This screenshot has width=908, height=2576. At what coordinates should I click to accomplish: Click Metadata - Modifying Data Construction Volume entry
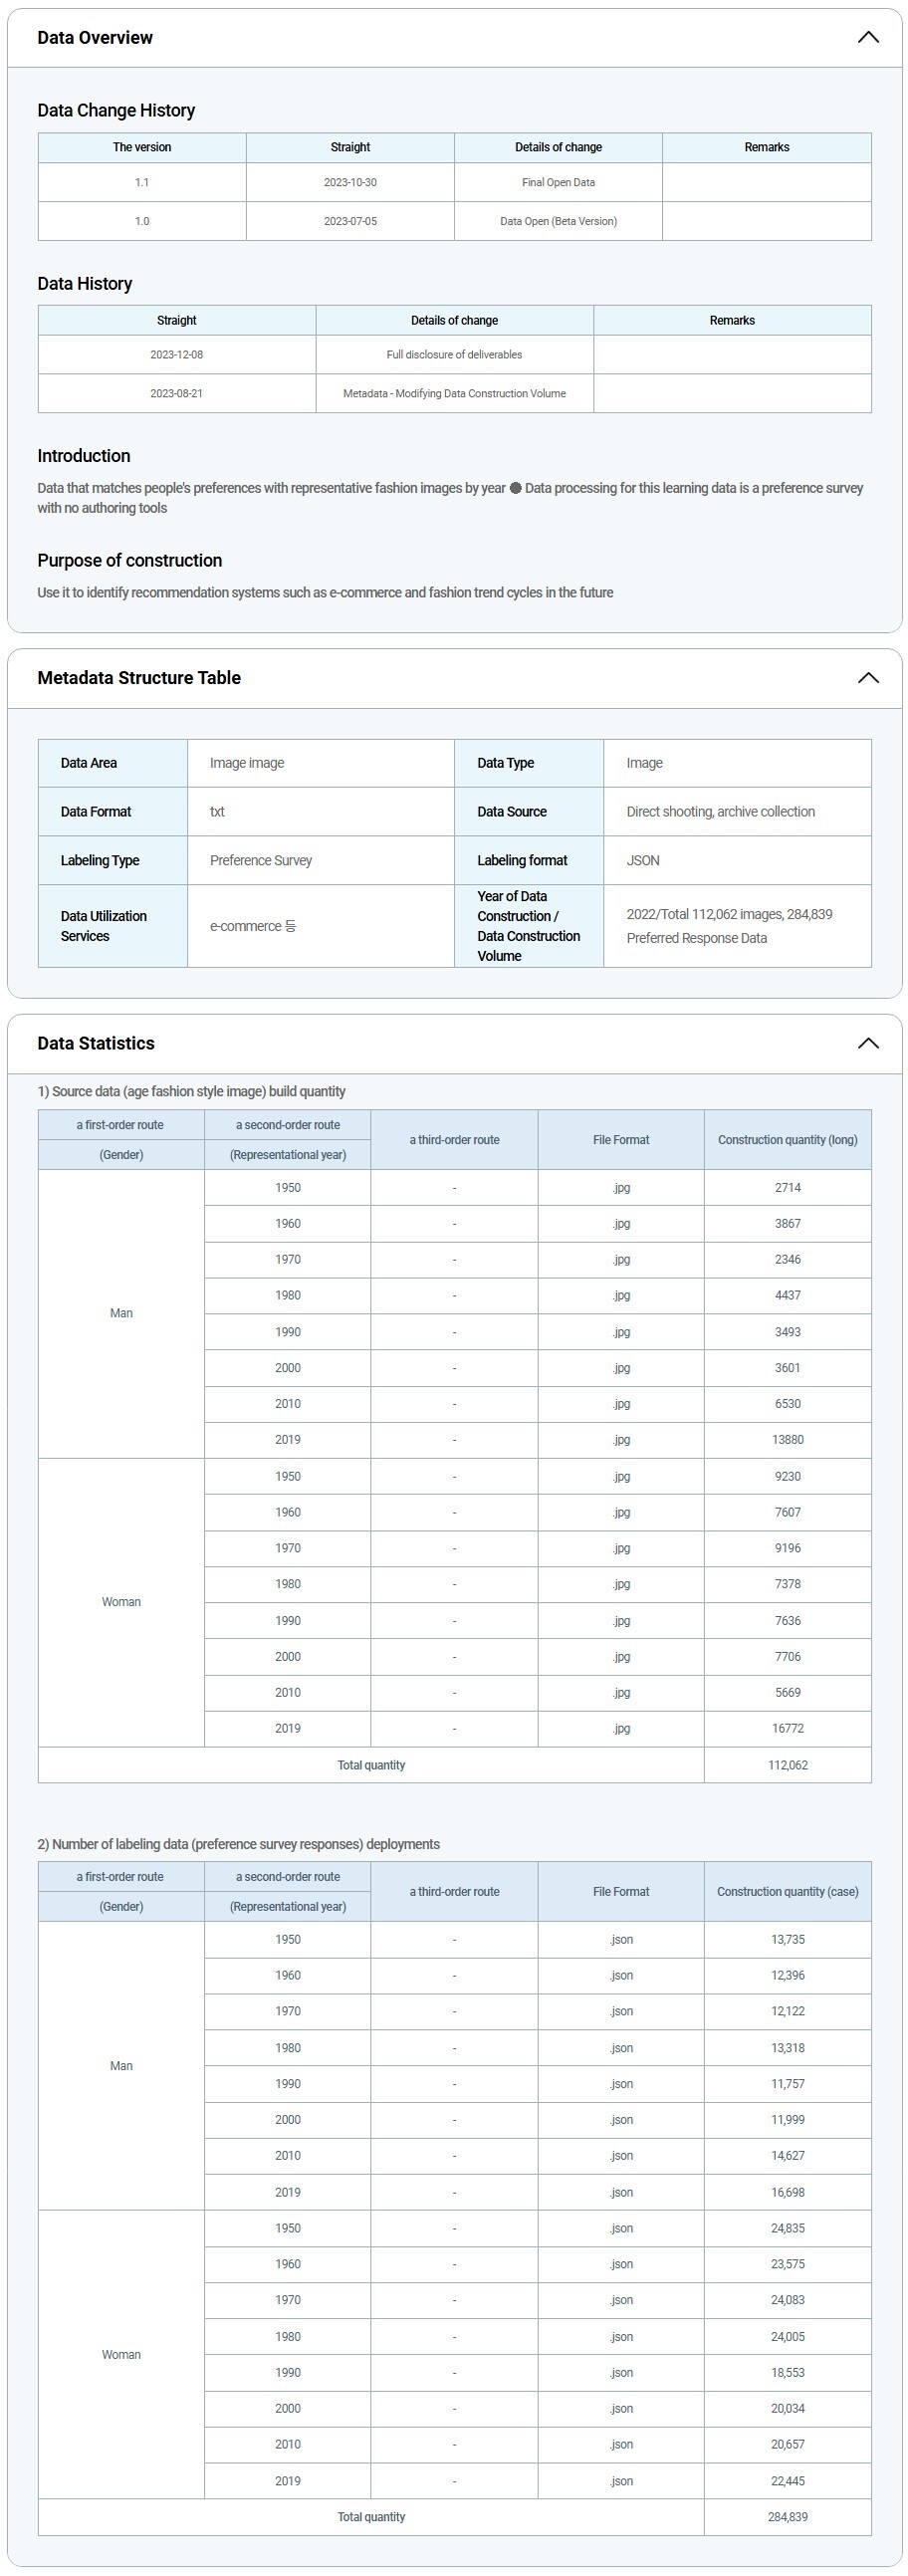454,394
